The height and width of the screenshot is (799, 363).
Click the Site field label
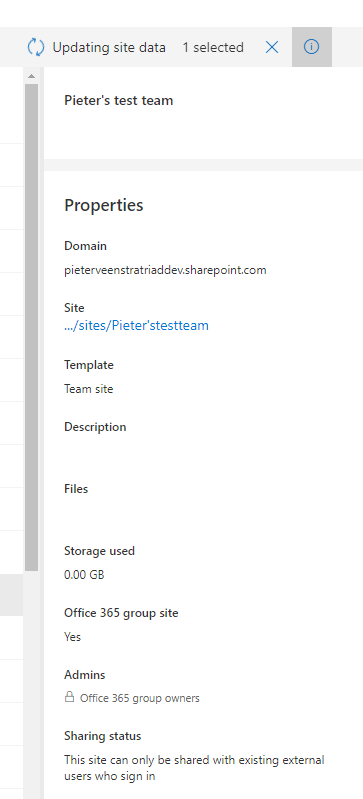(x=74, y=308)
